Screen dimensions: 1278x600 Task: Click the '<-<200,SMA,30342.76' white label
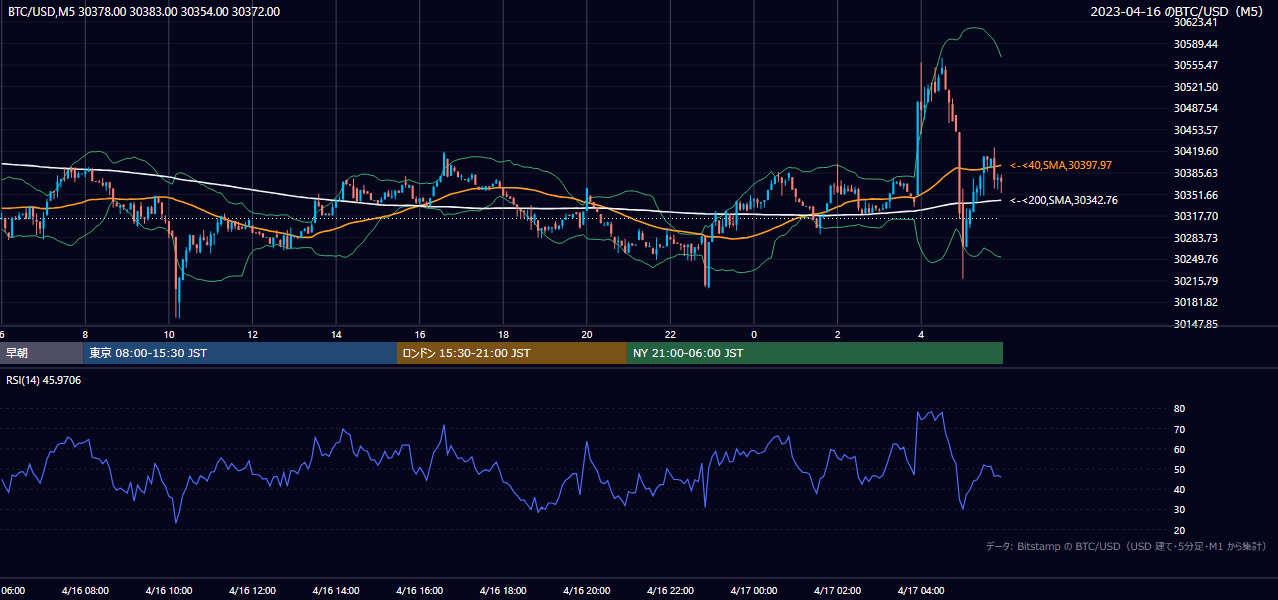[x=1064, y=200]
